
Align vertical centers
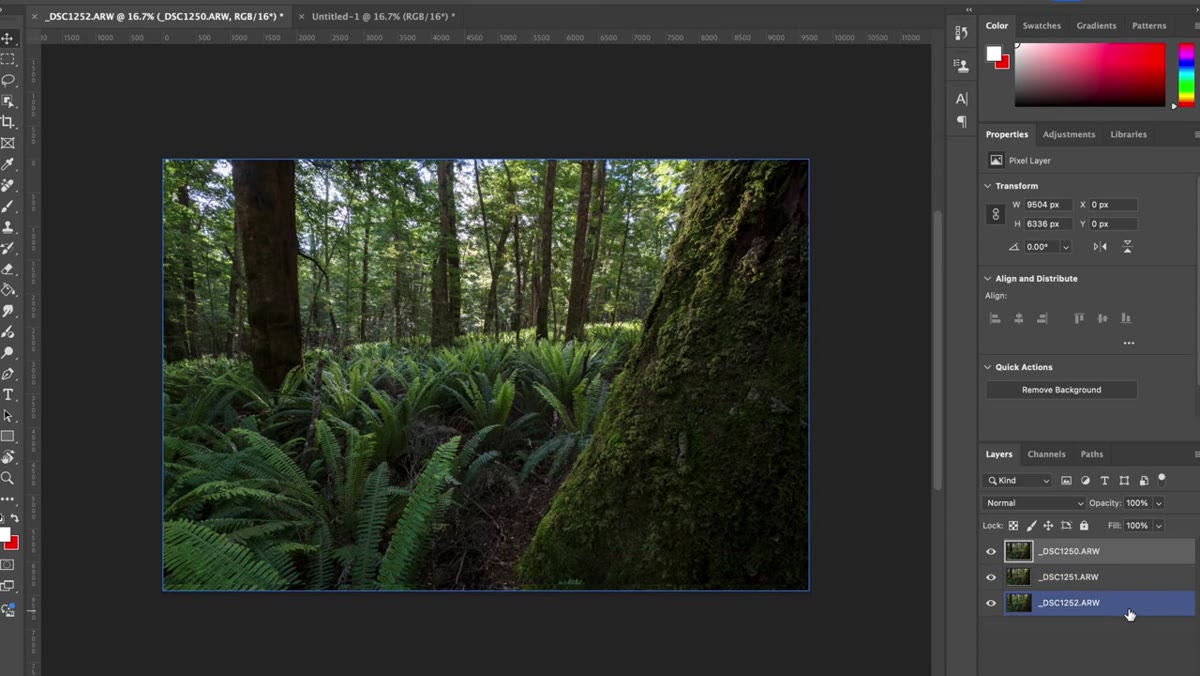click(1102, 318)
